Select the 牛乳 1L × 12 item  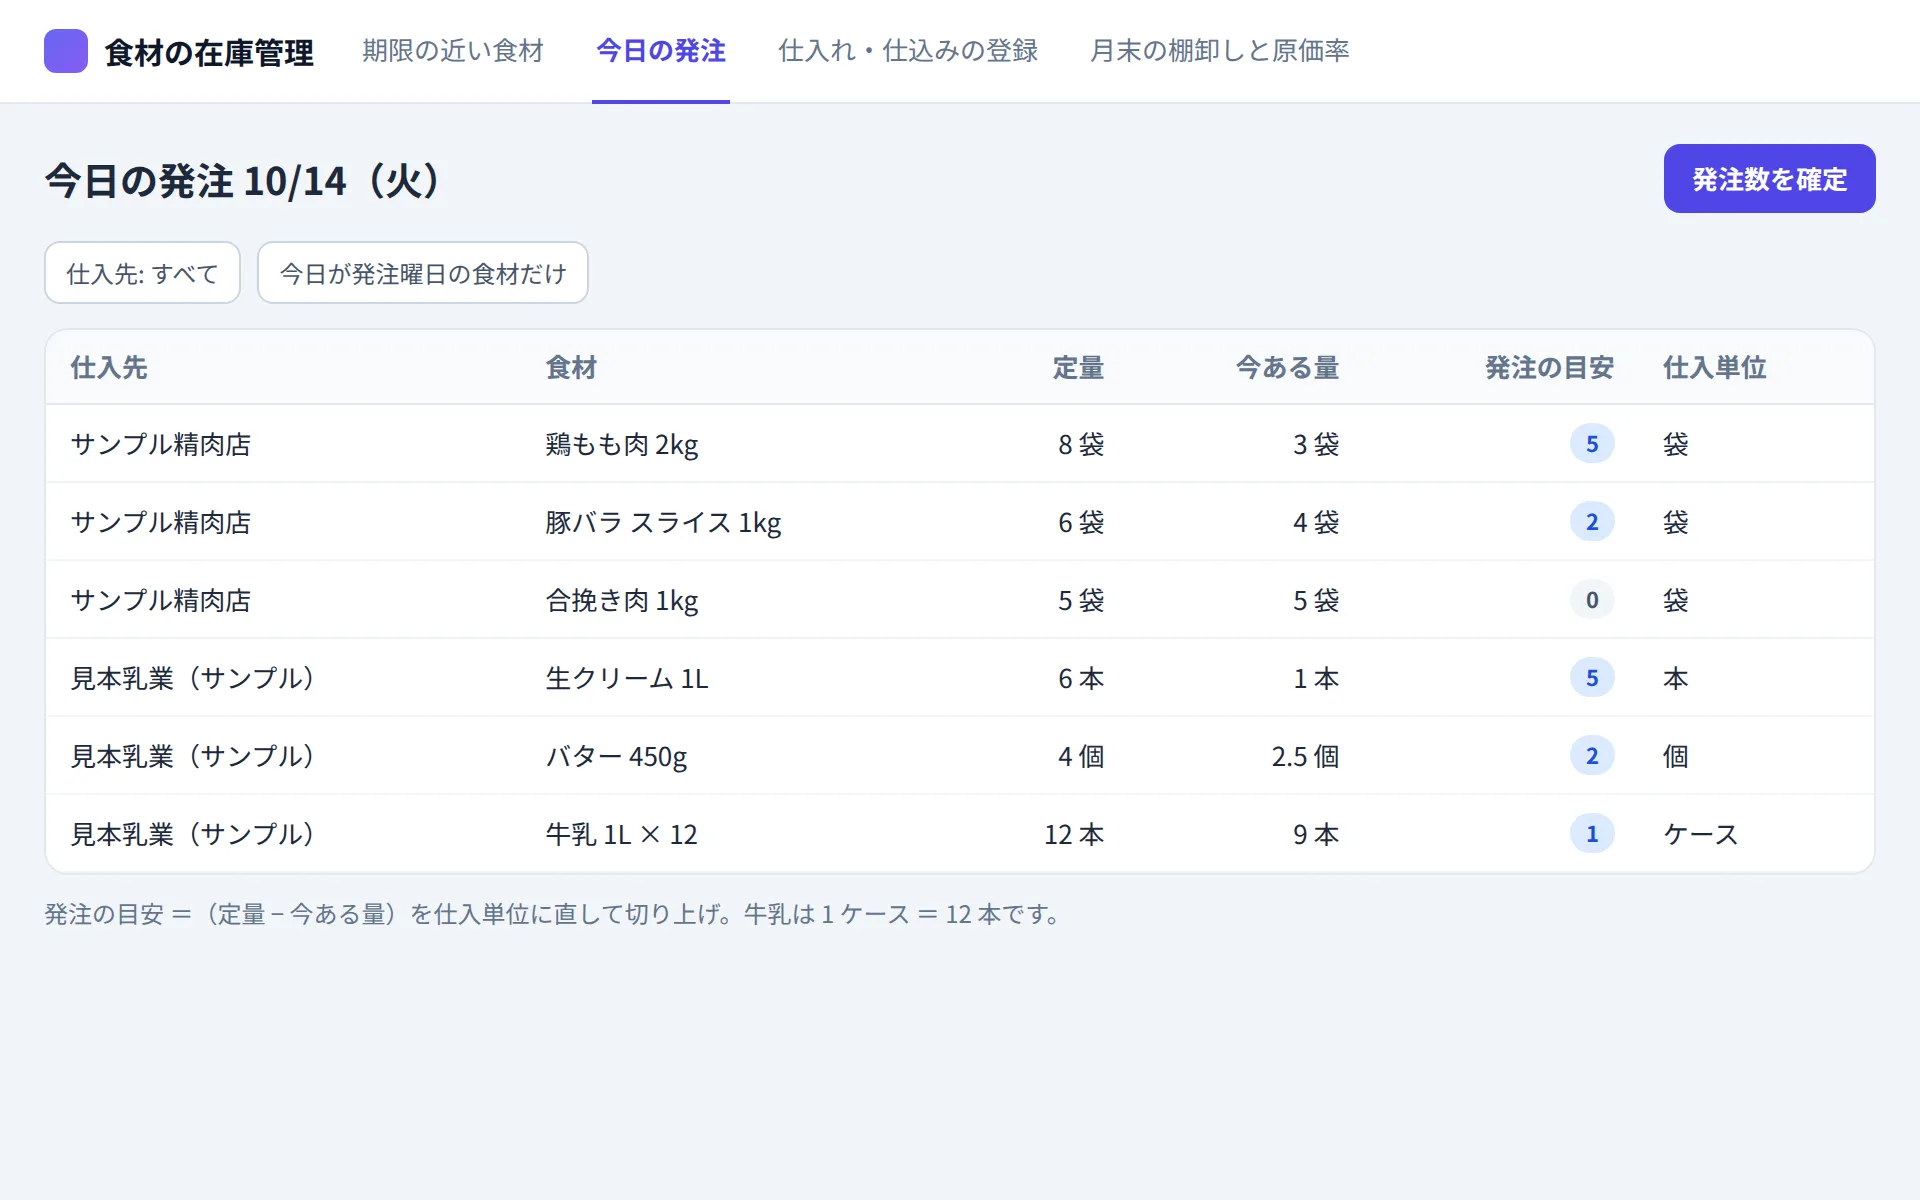621,834
